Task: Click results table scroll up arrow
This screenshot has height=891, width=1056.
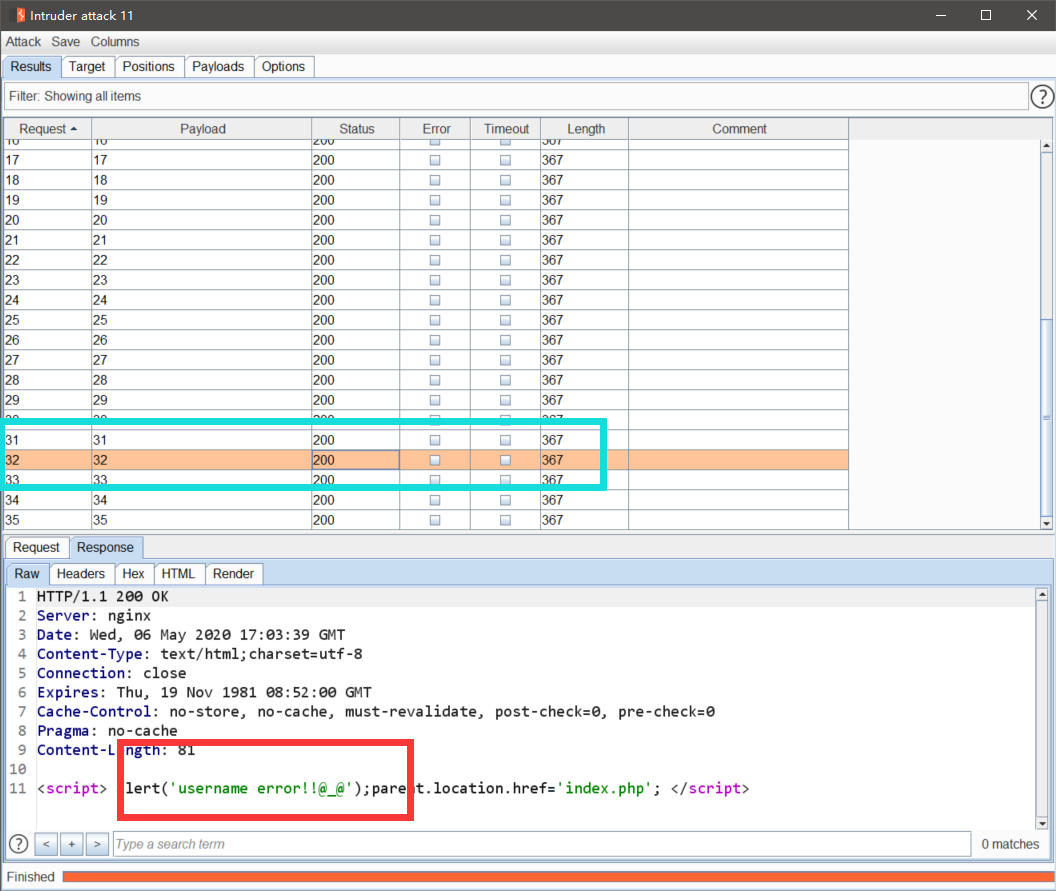Action: [1046, 145]
